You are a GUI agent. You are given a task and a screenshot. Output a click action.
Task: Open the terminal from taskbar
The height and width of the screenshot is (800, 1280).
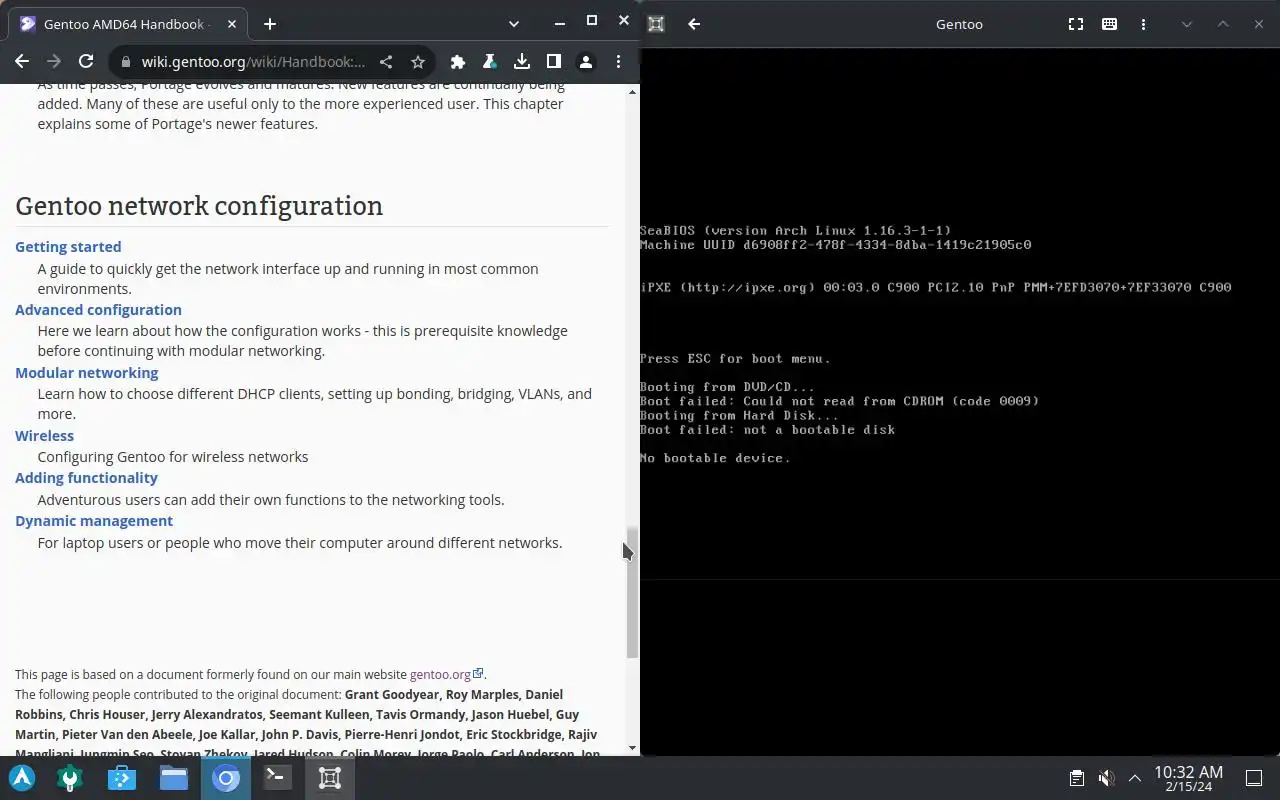[x=278, y=778]
